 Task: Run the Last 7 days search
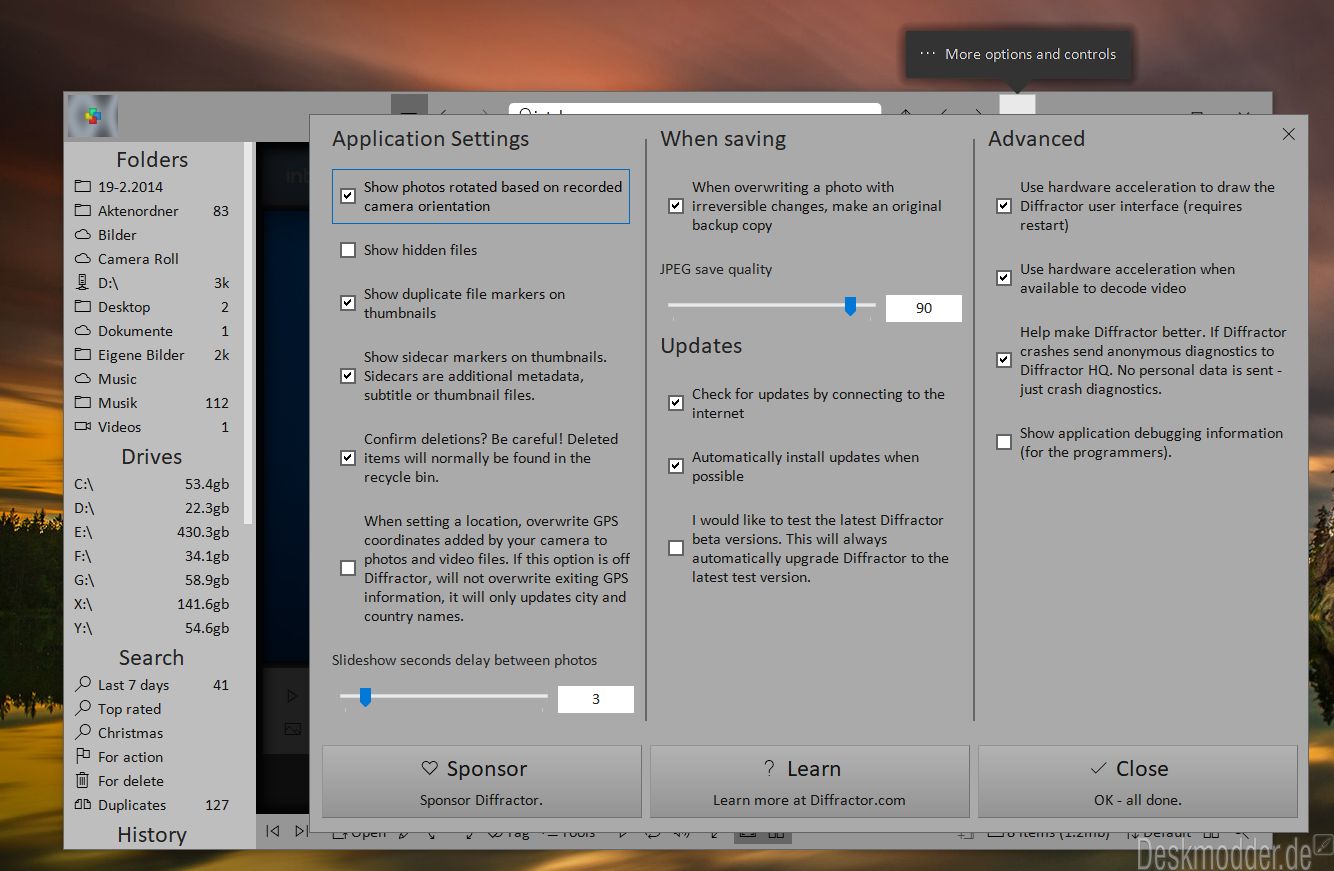(152, 685)
